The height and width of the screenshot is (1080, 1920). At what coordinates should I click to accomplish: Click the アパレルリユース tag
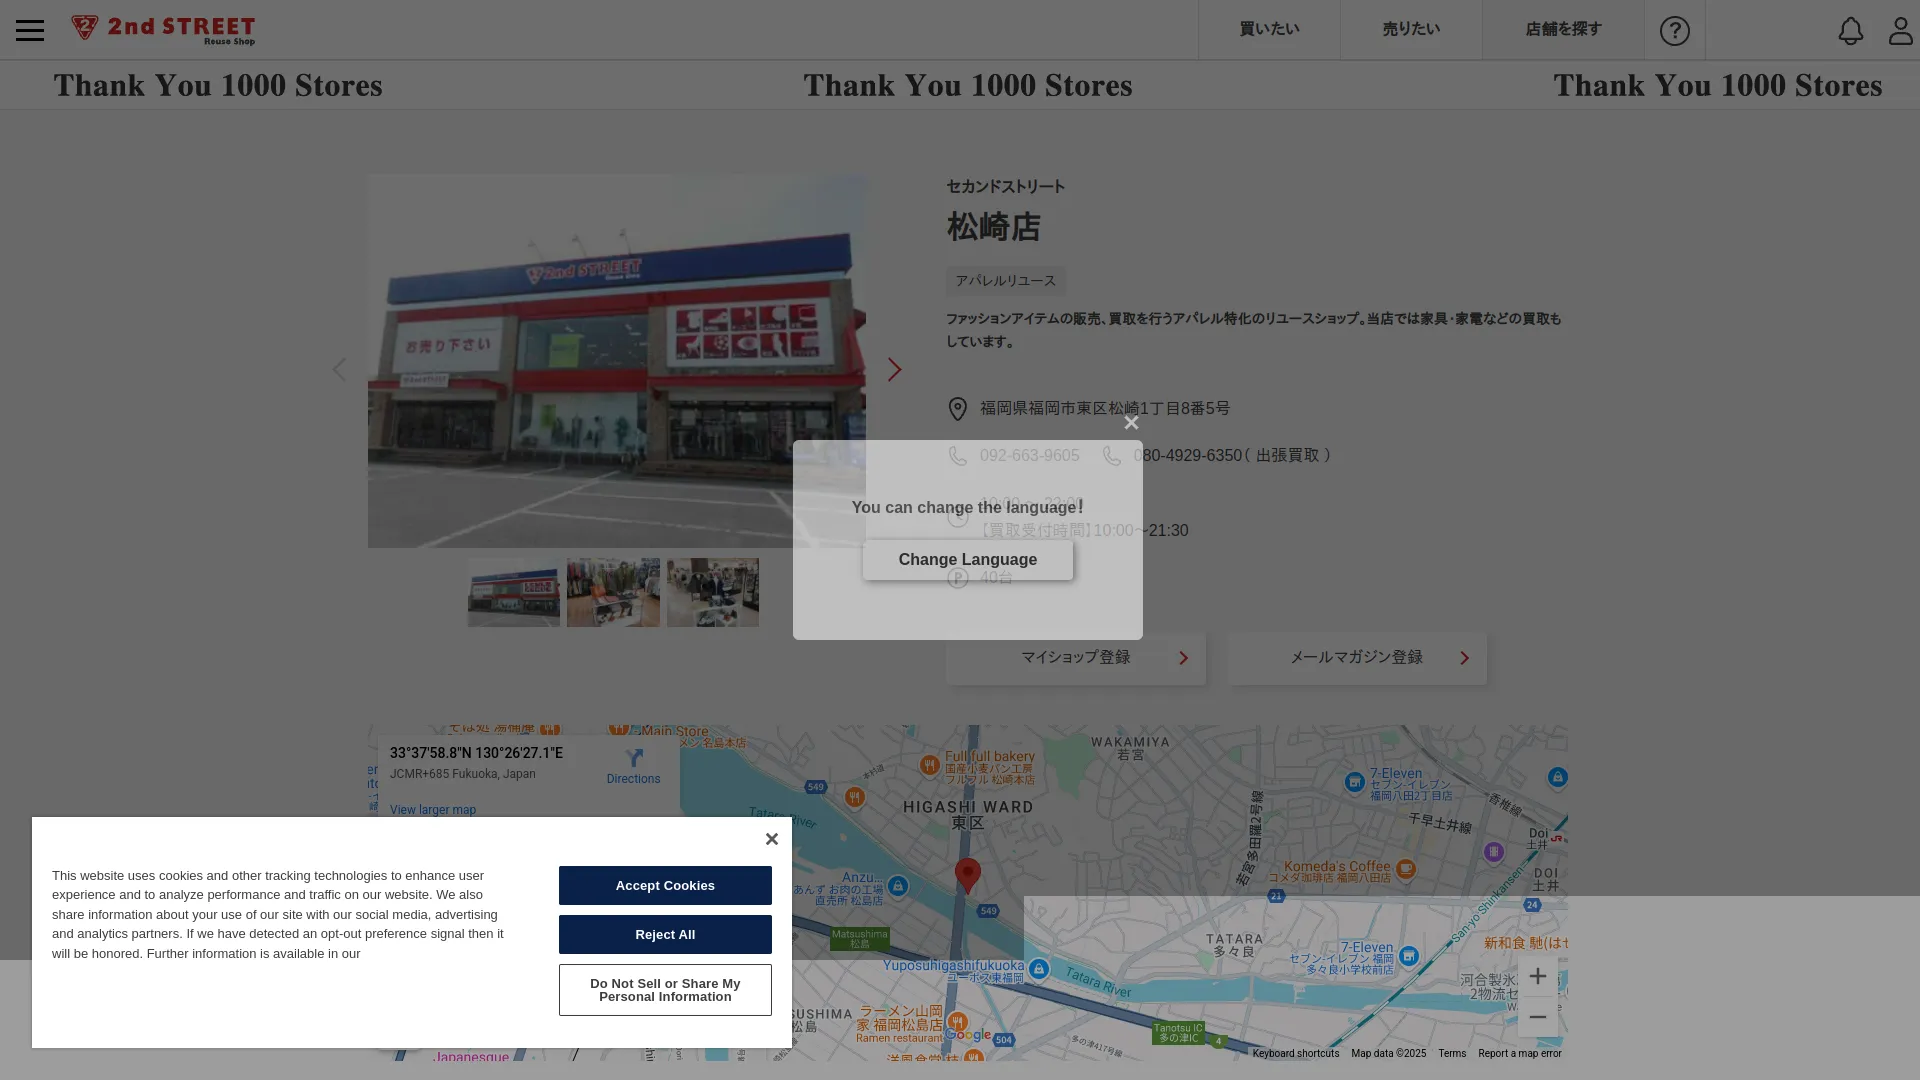(1006, 281)
